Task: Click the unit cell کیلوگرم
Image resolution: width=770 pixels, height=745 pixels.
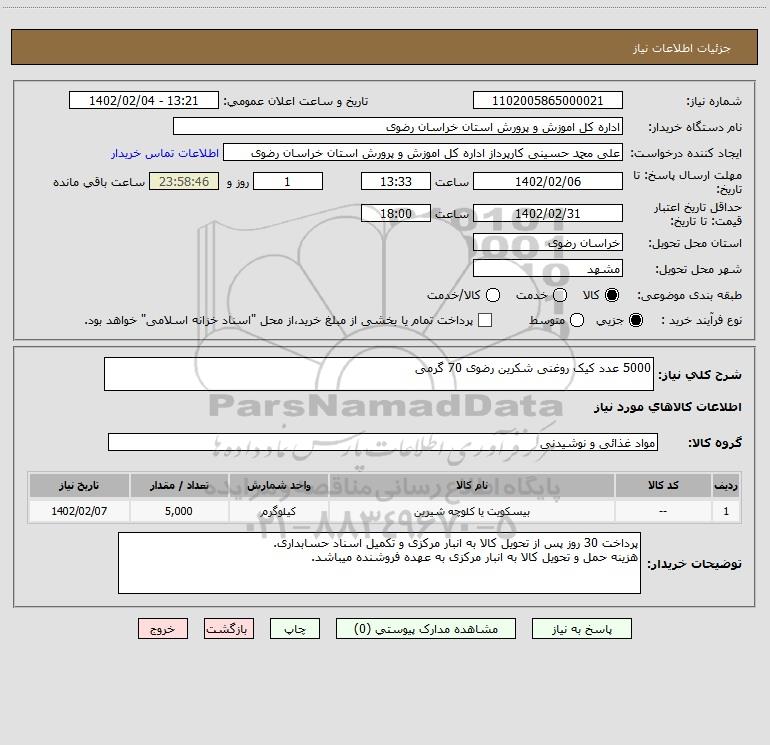Action: point(278,511)
